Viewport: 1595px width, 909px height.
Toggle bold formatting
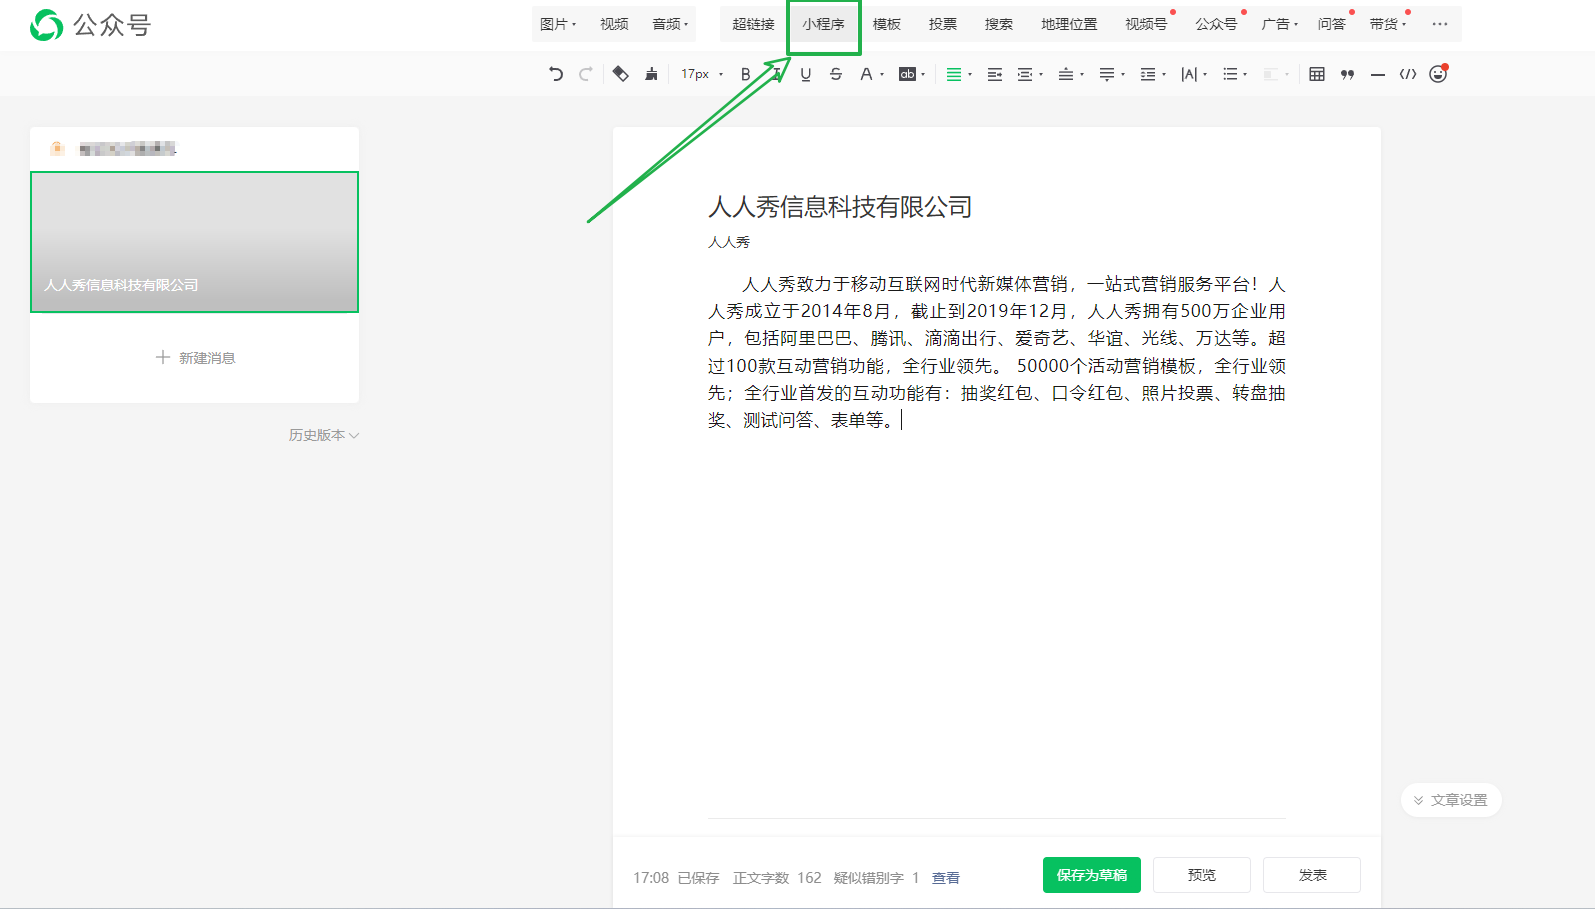coord(745,74)
